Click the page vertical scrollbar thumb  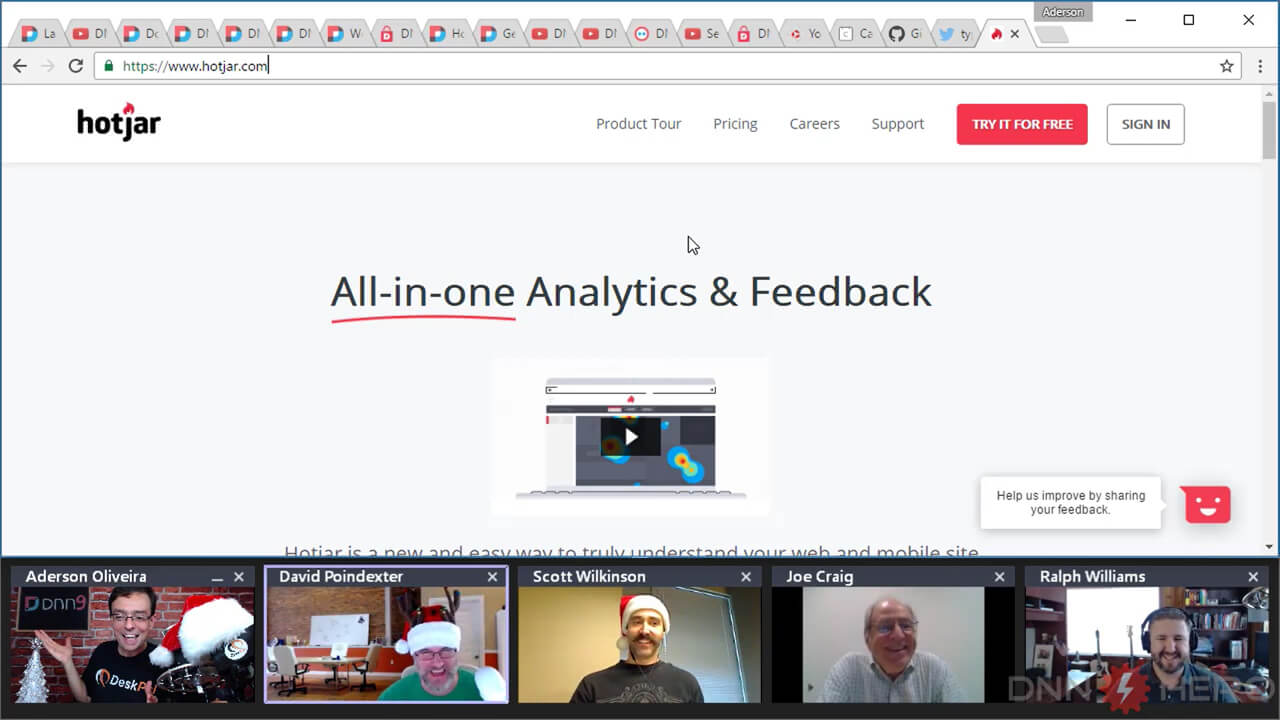pyautogui.click(x=1269, y=130)
